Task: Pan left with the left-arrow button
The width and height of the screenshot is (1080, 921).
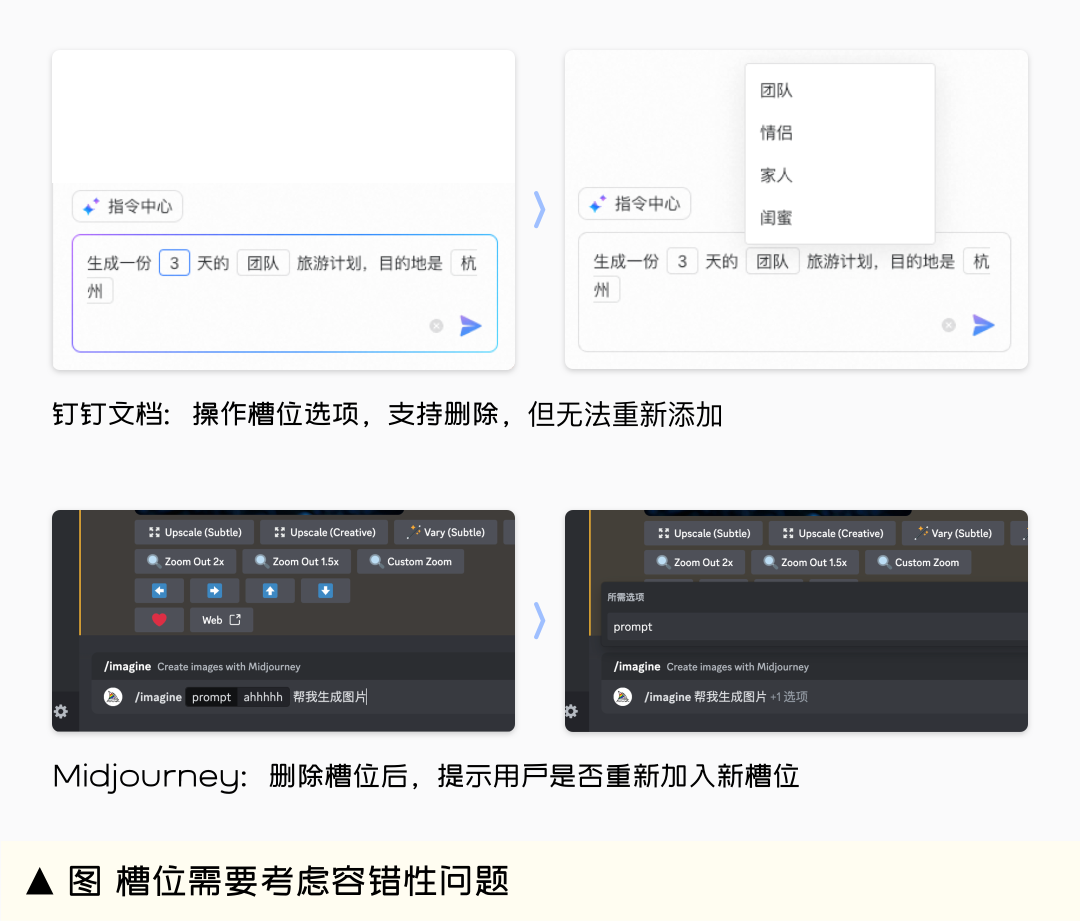Action: point(159,590)
